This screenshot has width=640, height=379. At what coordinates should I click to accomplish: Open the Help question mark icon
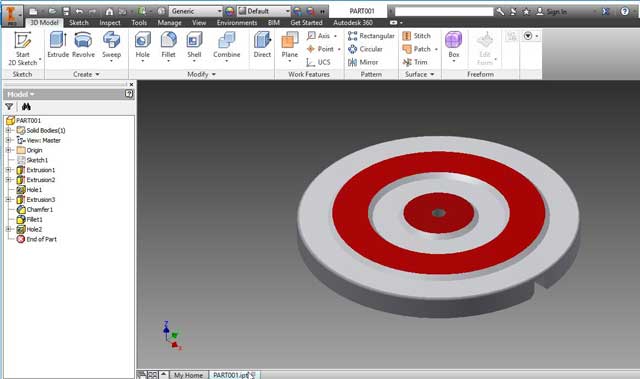[624, 11]
